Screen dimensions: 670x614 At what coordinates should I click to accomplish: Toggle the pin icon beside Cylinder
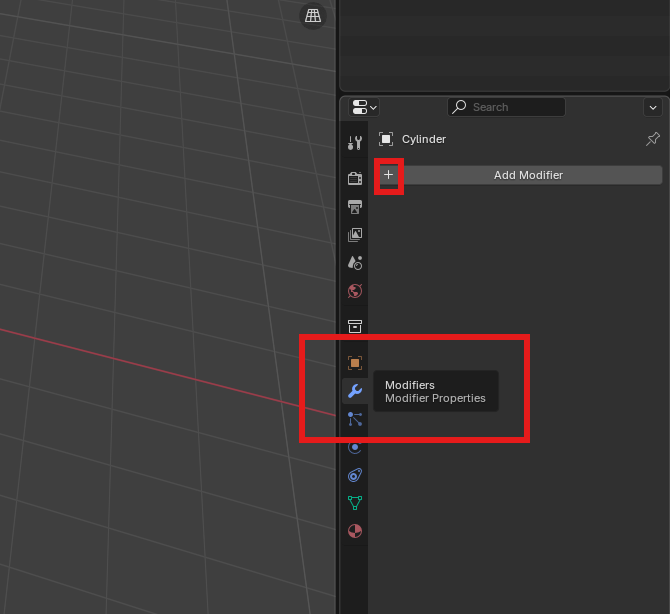coord(653,139)
